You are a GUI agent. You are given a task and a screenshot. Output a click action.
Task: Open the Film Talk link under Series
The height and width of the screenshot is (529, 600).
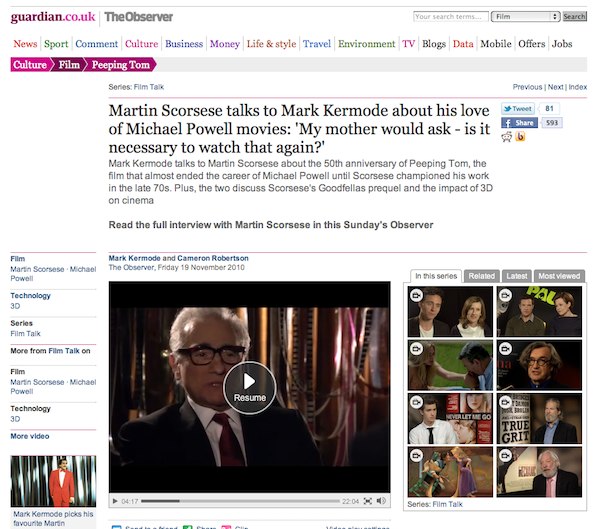tap(25, 333)
